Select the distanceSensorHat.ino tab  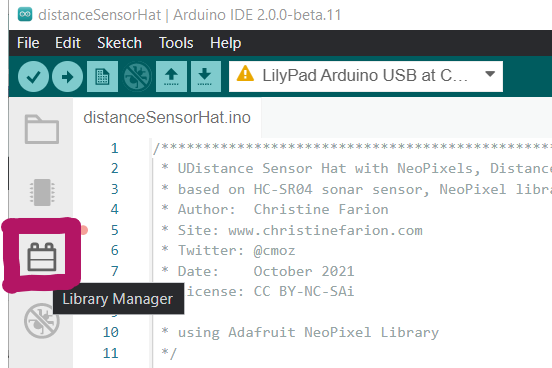point(167,118)
